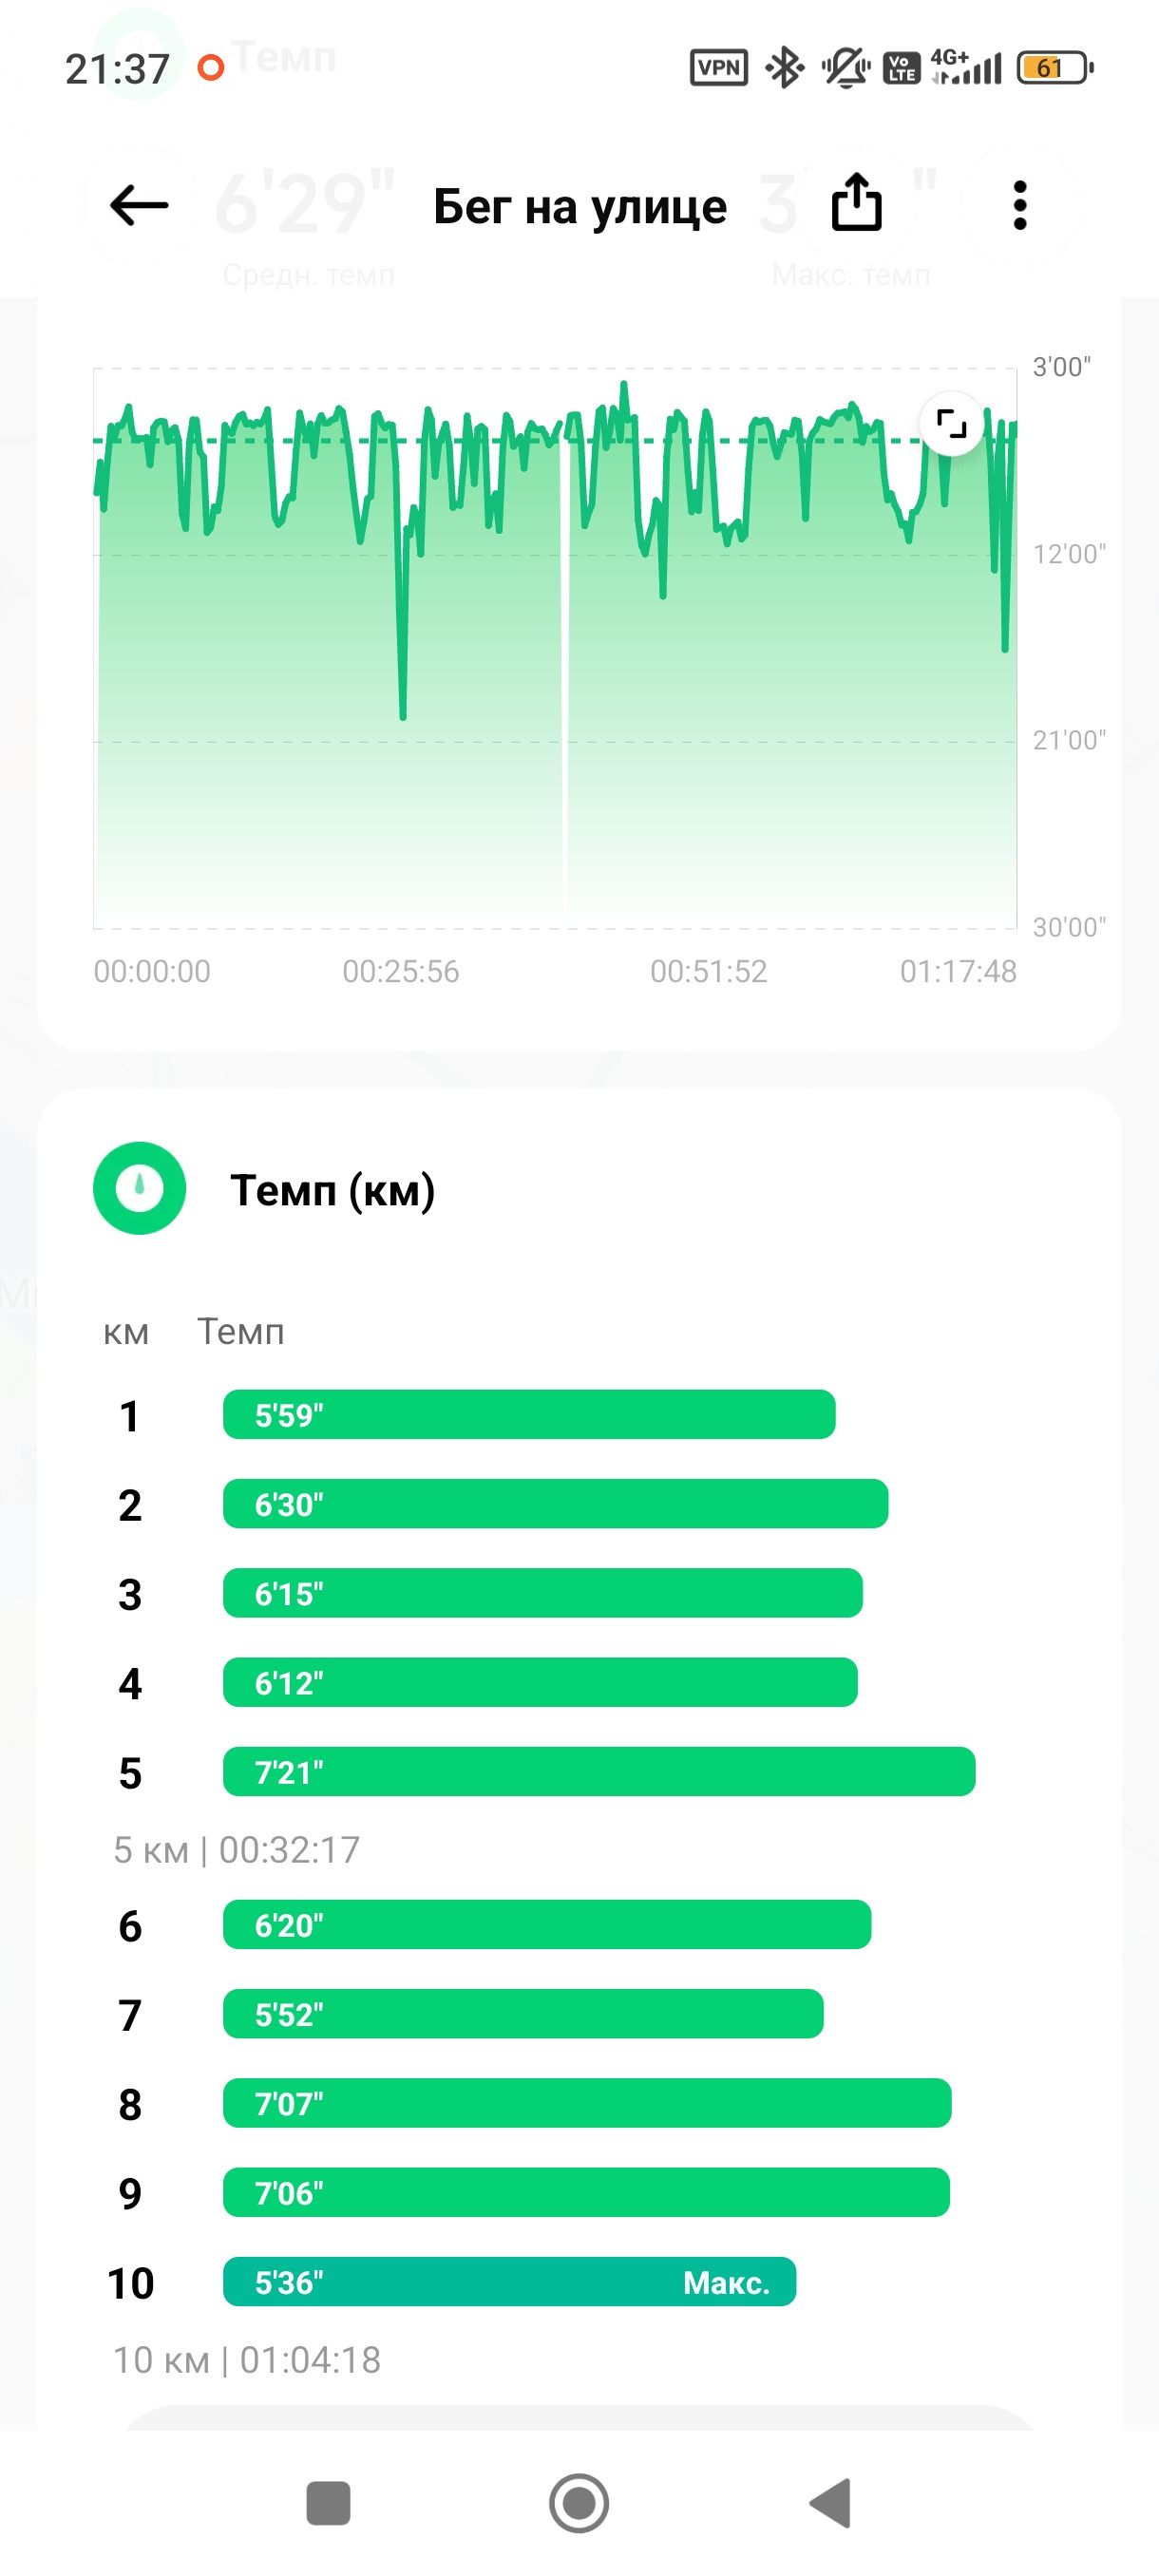1159x2576 pixels.
Task: Tap the green pace stopwatch icon
Action: click(x=139, y=1188)
